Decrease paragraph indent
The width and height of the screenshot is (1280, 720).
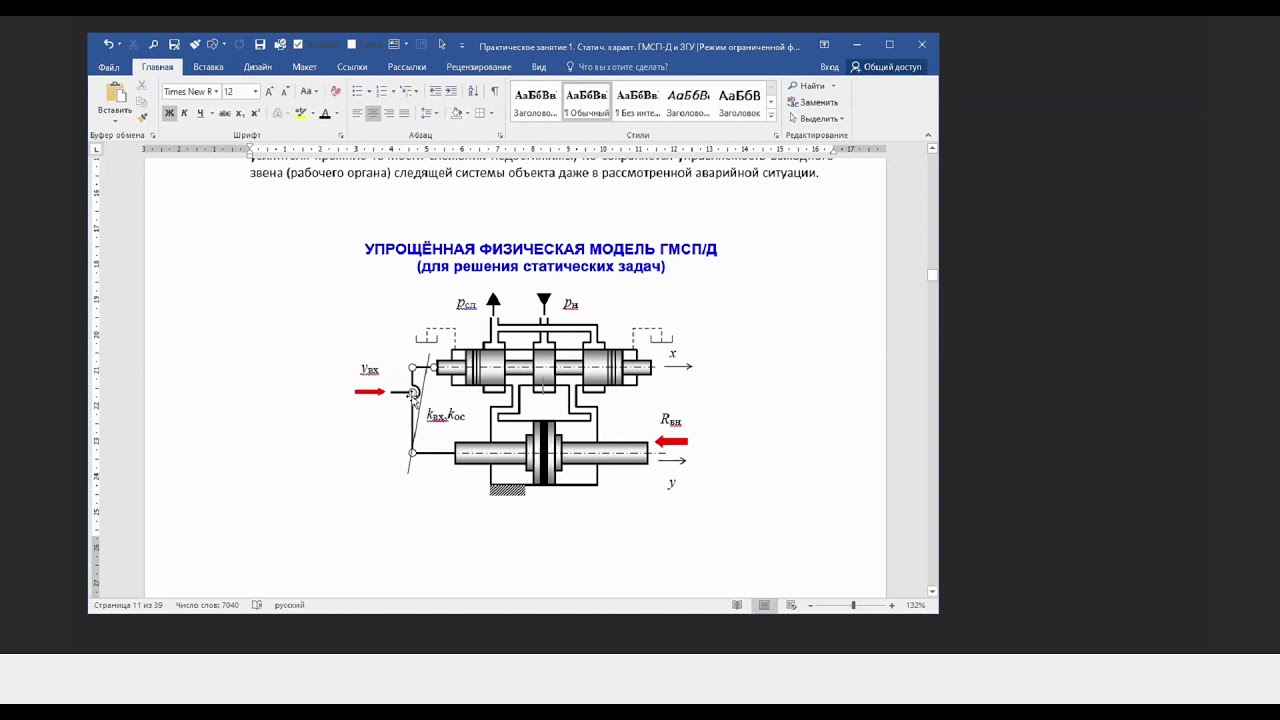(x=435, y=91)
